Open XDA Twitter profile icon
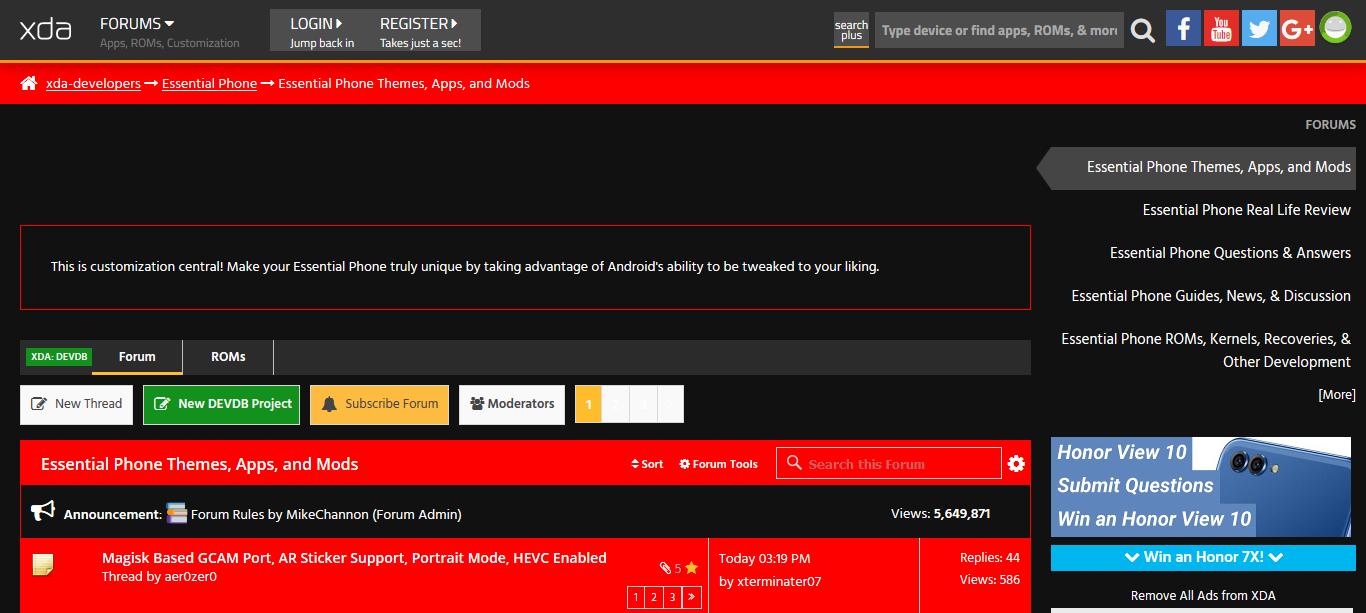The height and width of the screenshot is (613, 1366). pos(1259,28)
